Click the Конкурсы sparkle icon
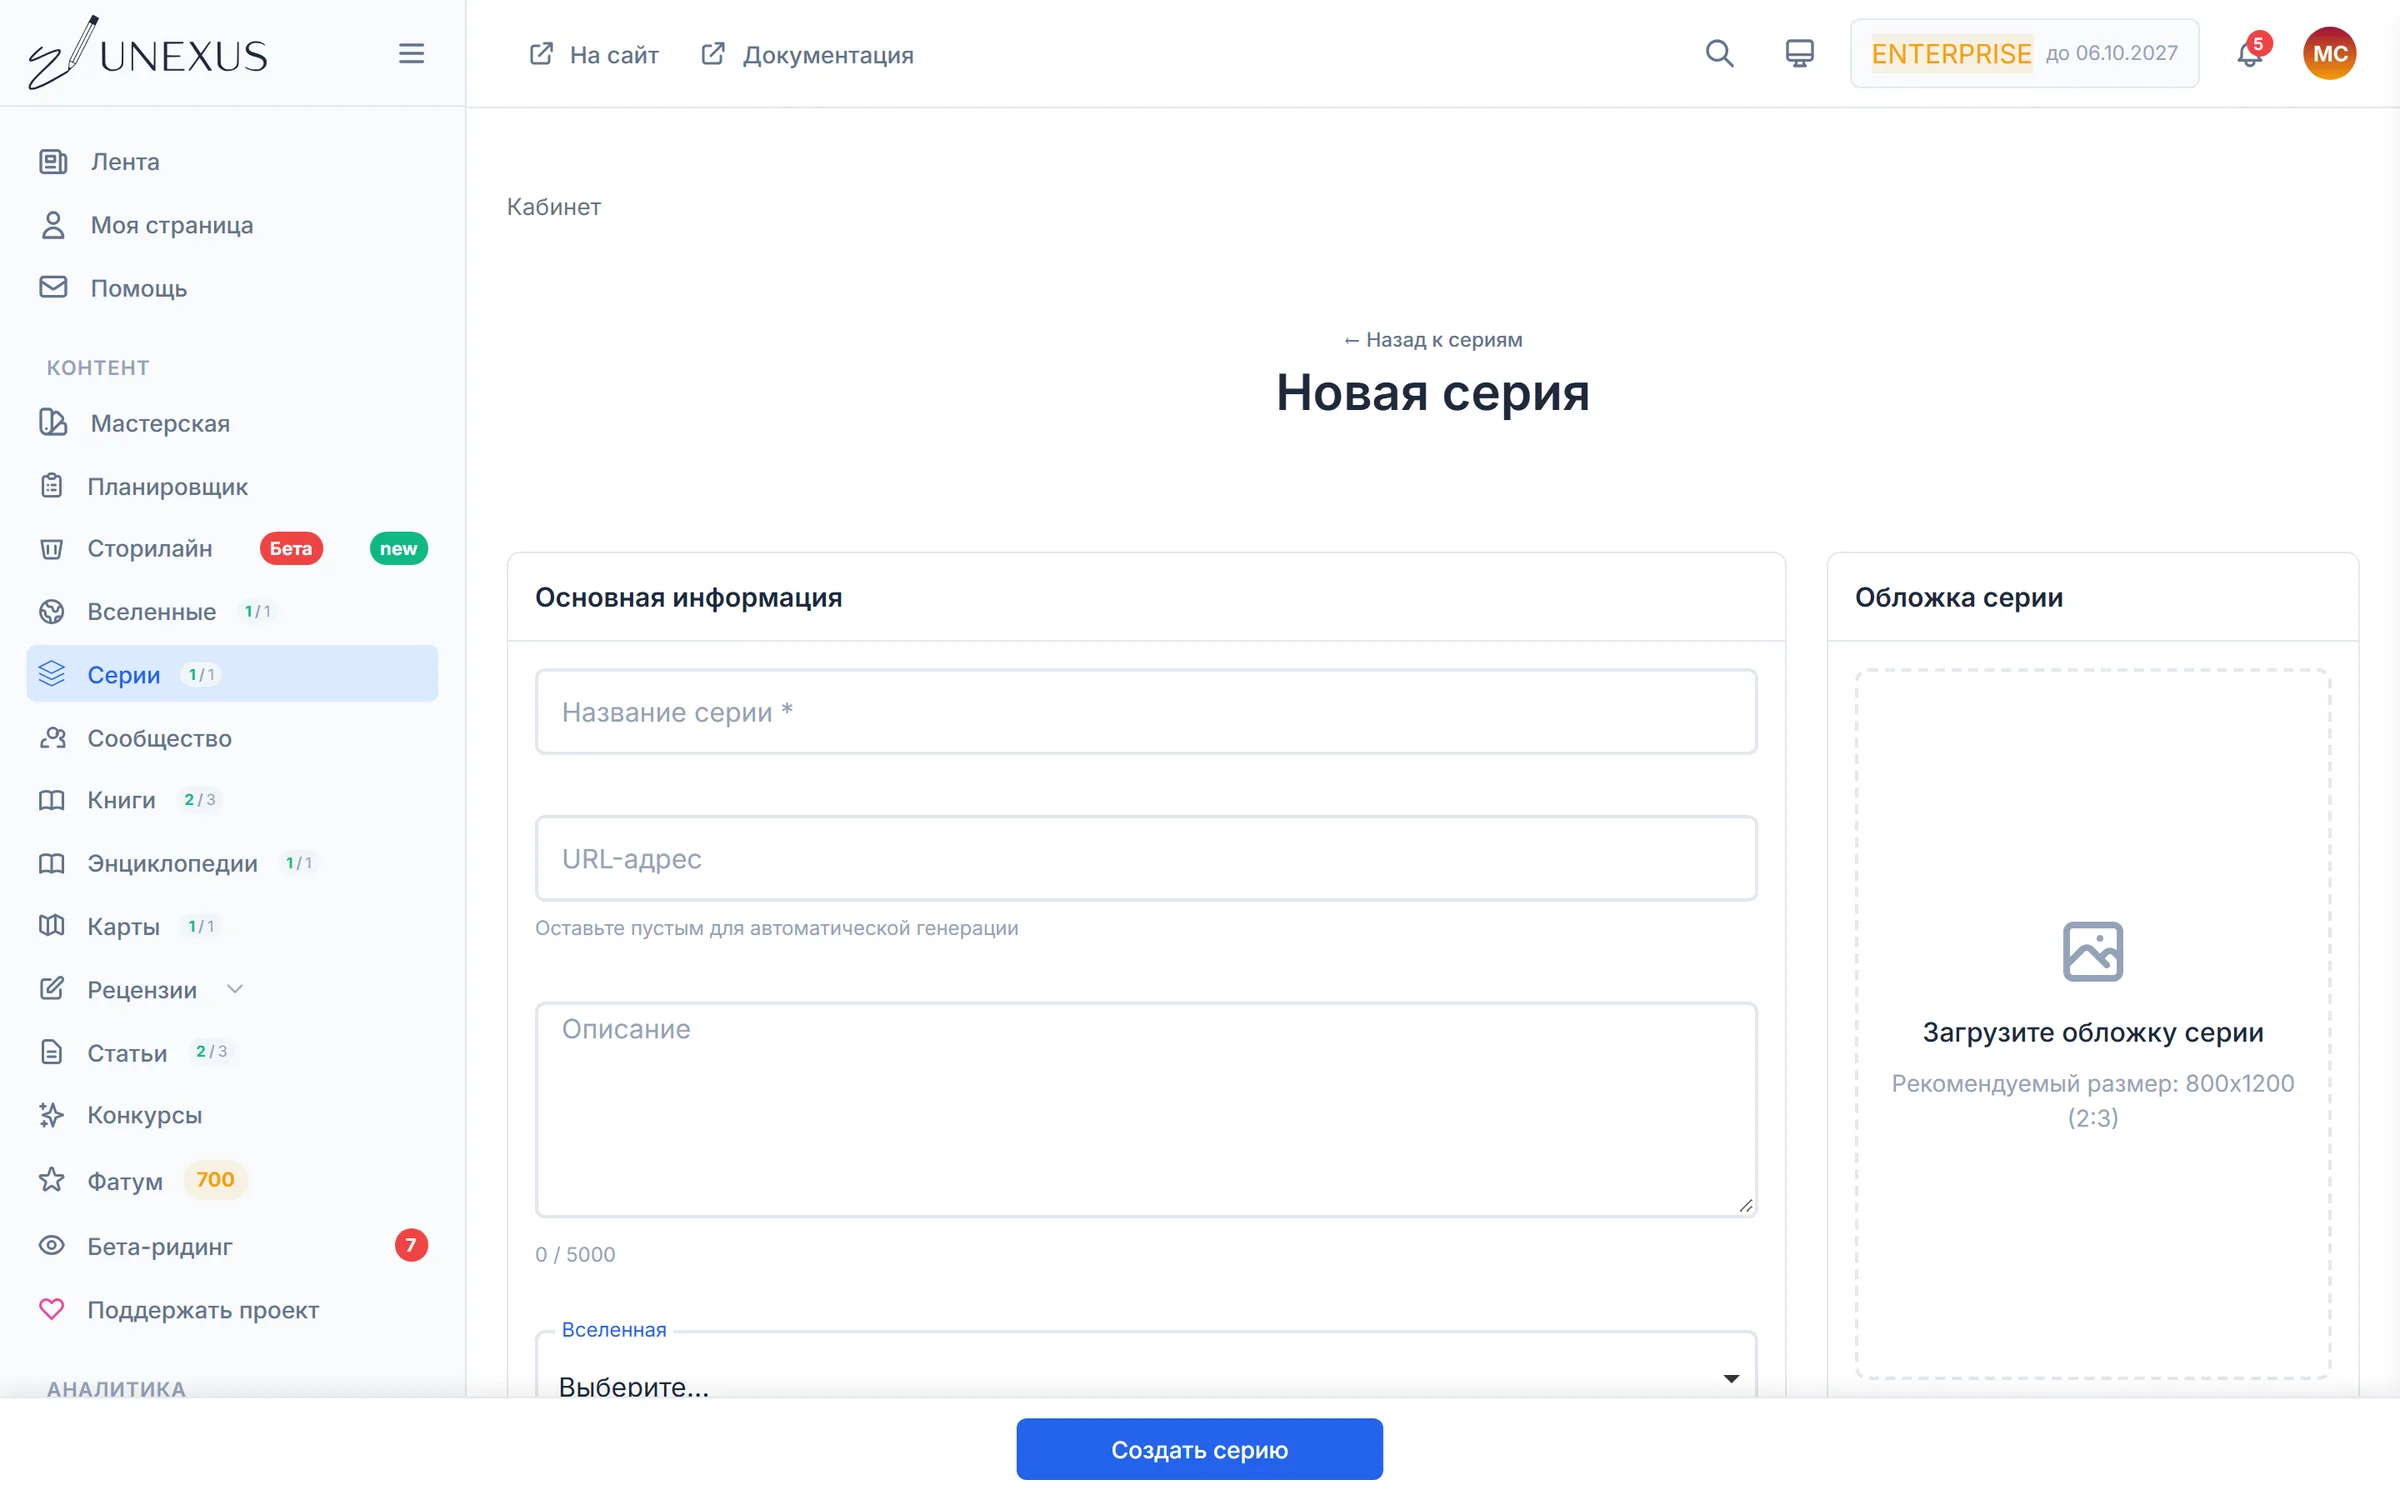The height and width of the screenshot is (1500, 2400). click(x=52, y=1115)
